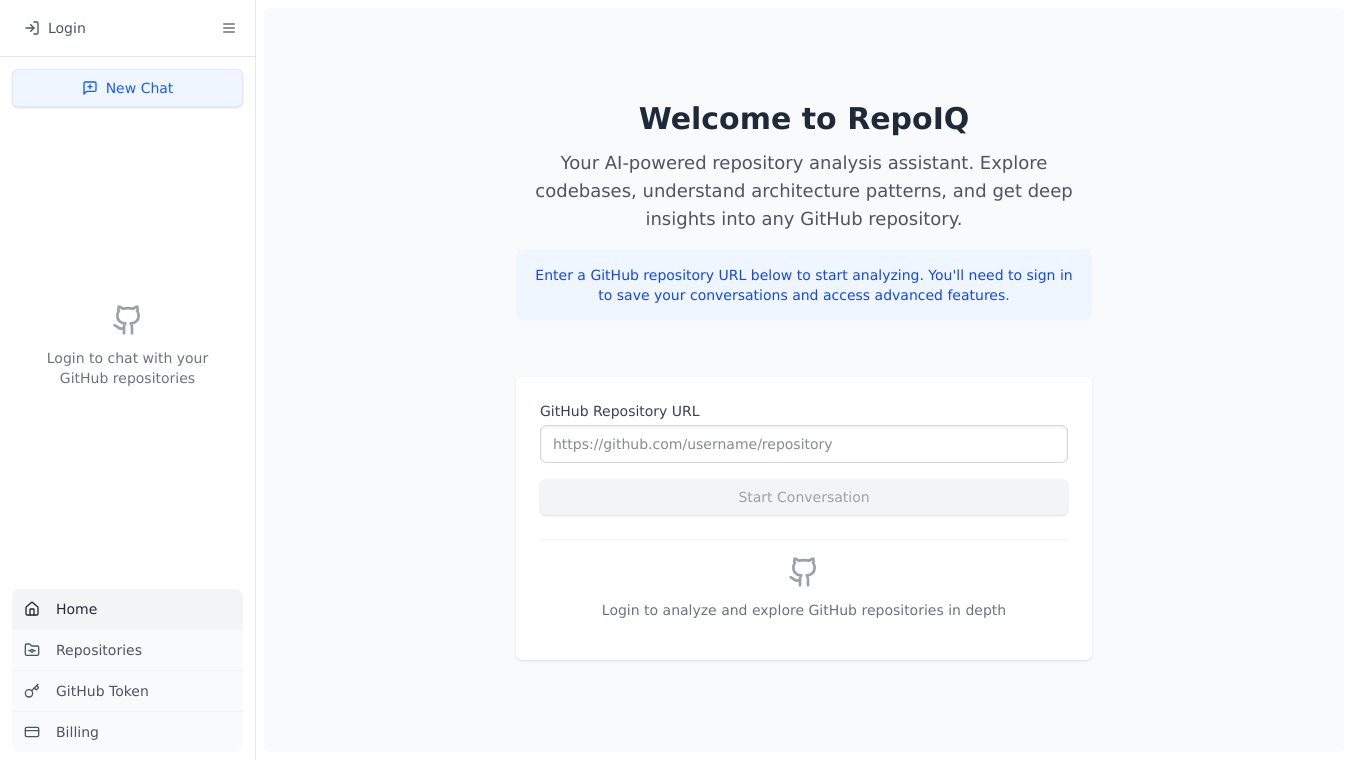The width and height of the screenshot is (1352, 760).
Task: Navigate to GitHub Token settings
Action: pyautogui.click(x=102, y=691)
